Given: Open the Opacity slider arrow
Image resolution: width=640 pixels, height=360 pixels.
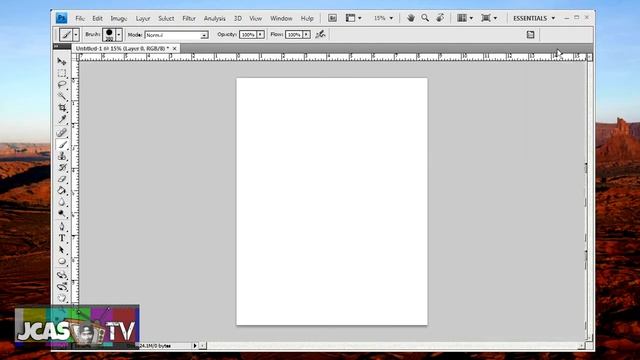Looking at the screenshot, I should (x=260, y=35).
